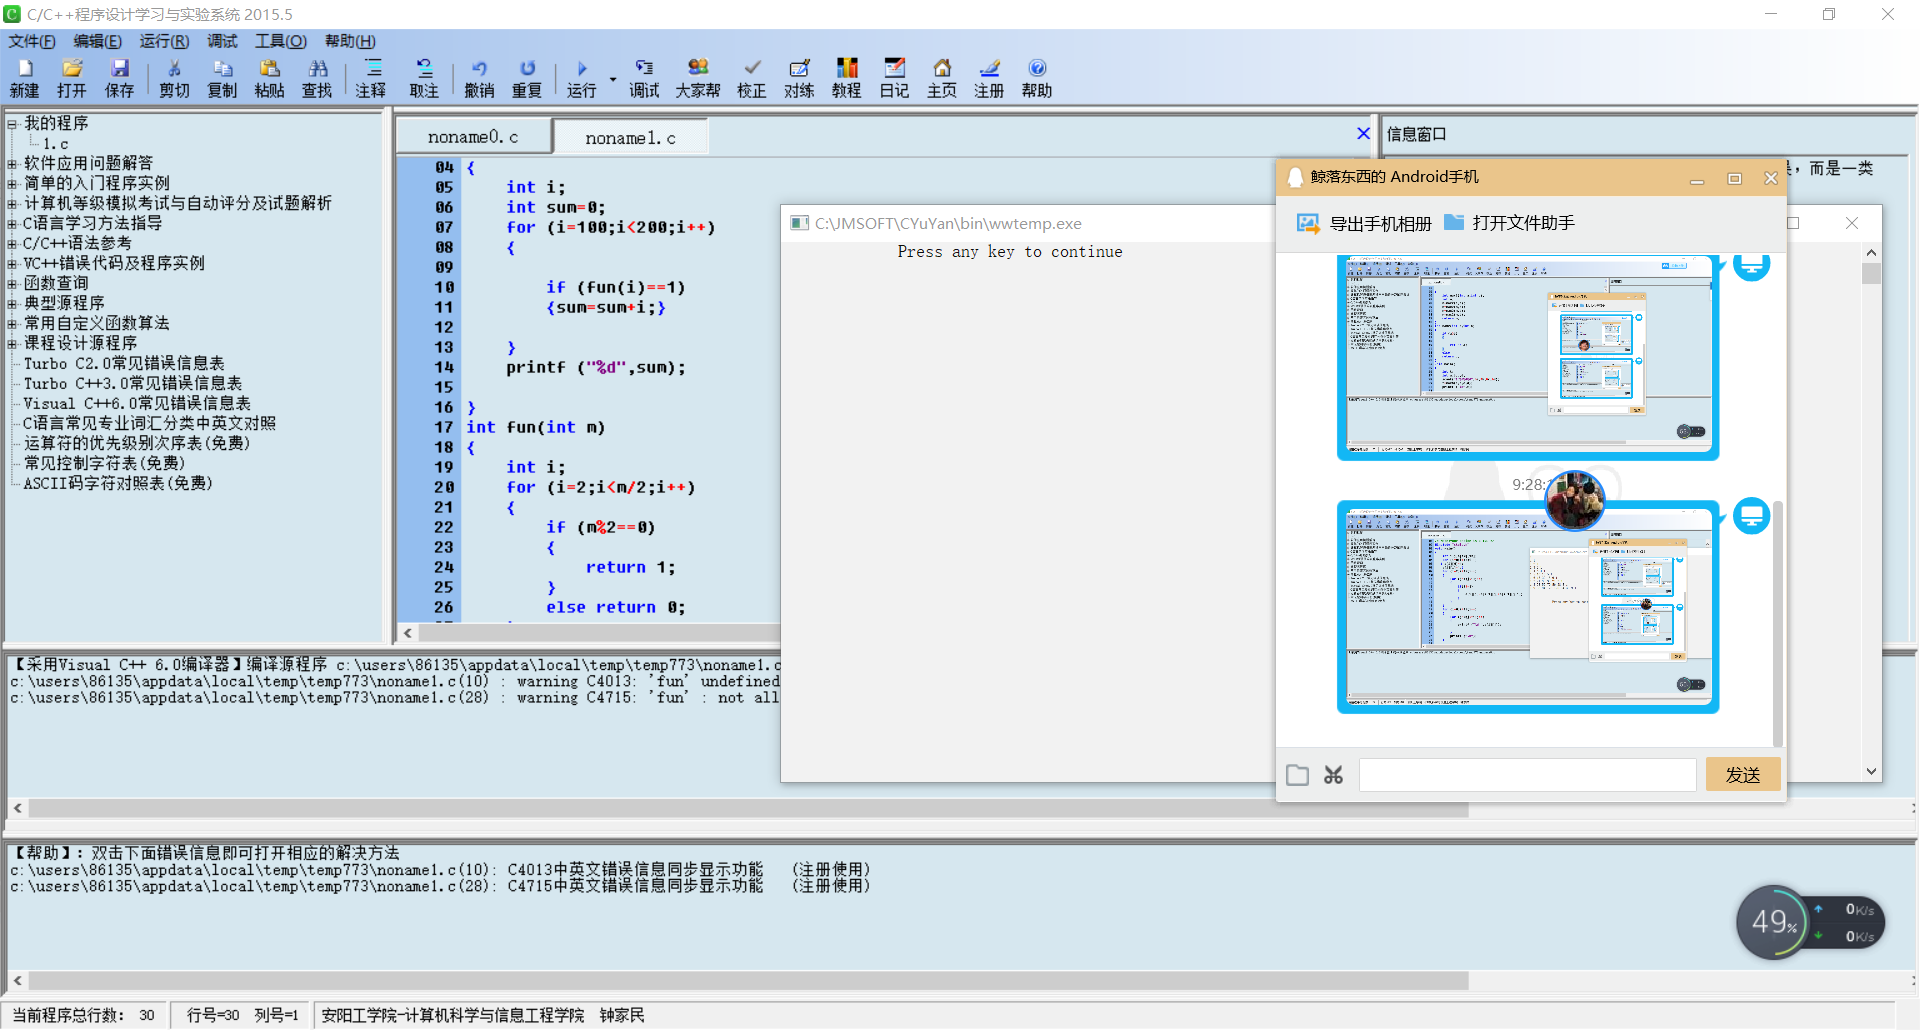This screenshot has width=1920, height=1030.
Task: Expand the 典型源程序 tree node
Action: [12, 304]
